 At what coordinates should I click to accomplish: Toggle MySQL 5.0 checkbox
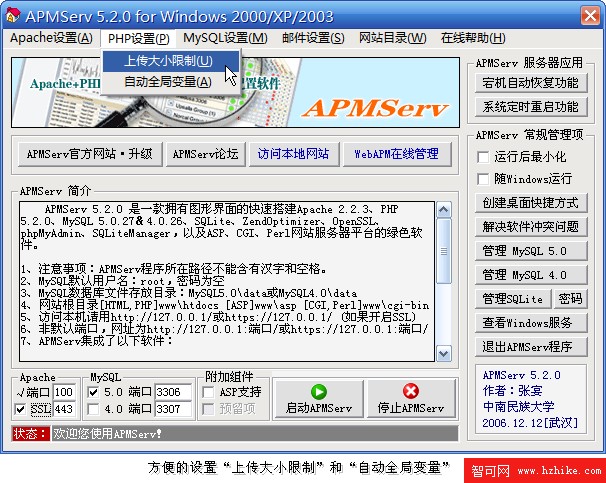93,392
